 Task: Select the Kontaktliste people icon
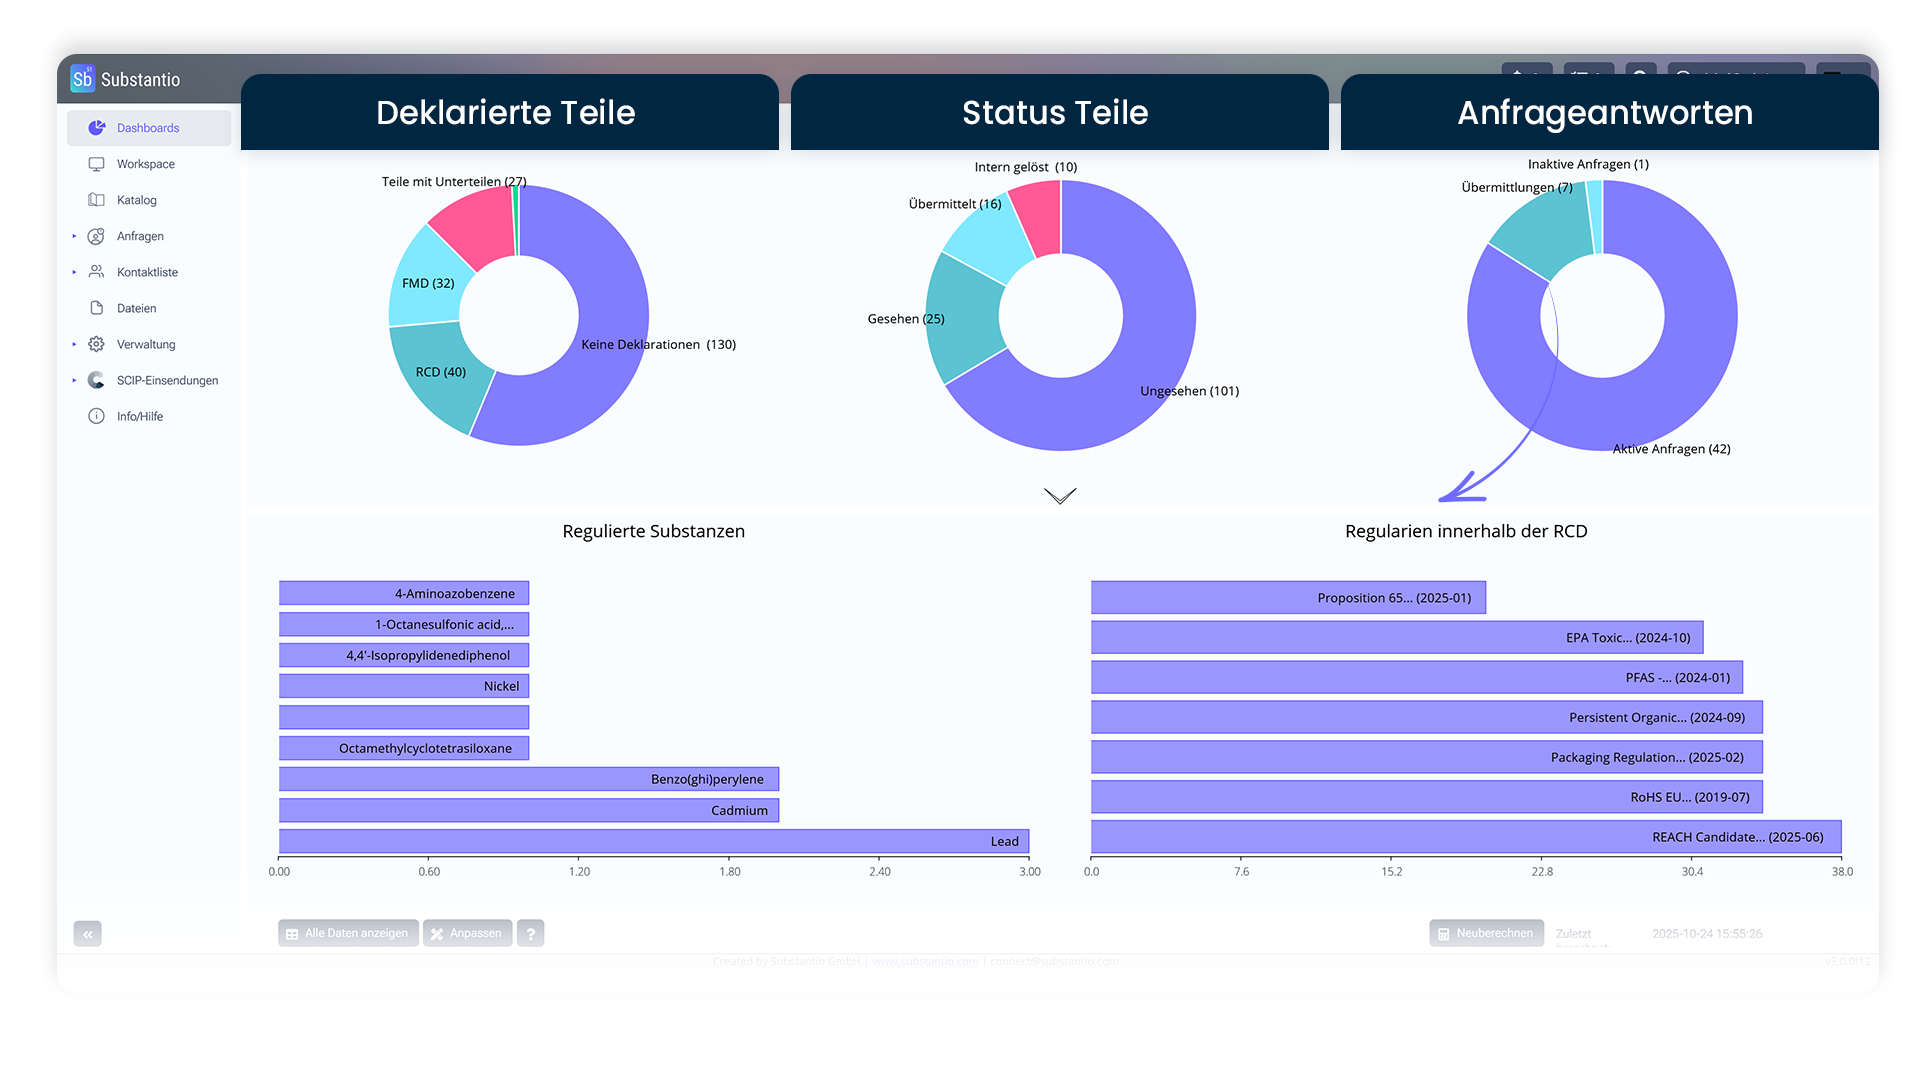(96, 272)
